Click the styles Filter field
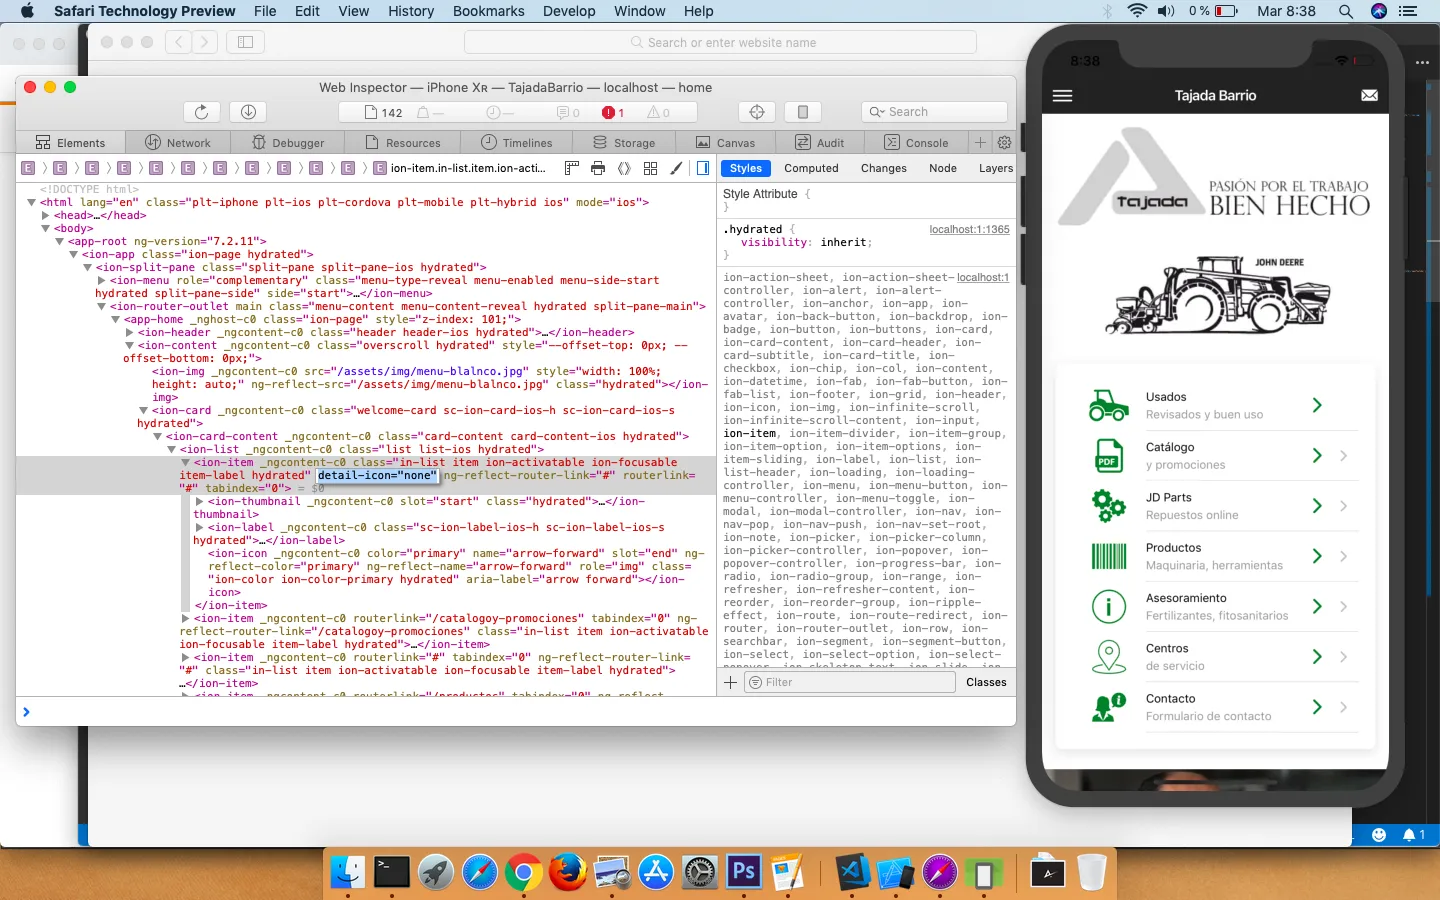1440x900 pixels. [x=850, y=682]
